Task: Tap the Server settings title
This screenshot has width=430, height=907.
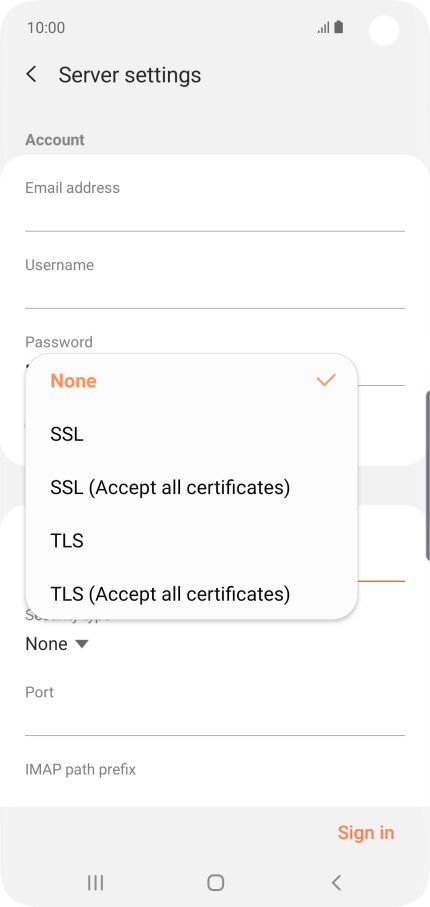Action: [130, 75]
